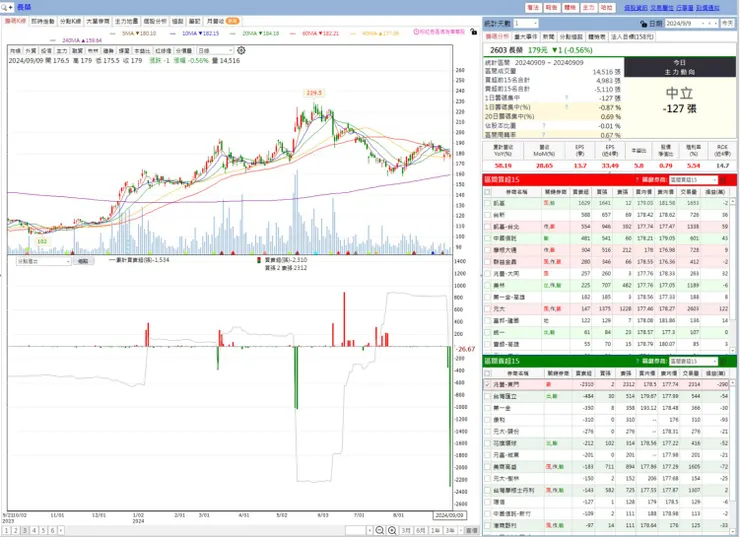Click the question mark on the green sellers header
Viewport: 740px width, 537px height.
pos(637,361)
